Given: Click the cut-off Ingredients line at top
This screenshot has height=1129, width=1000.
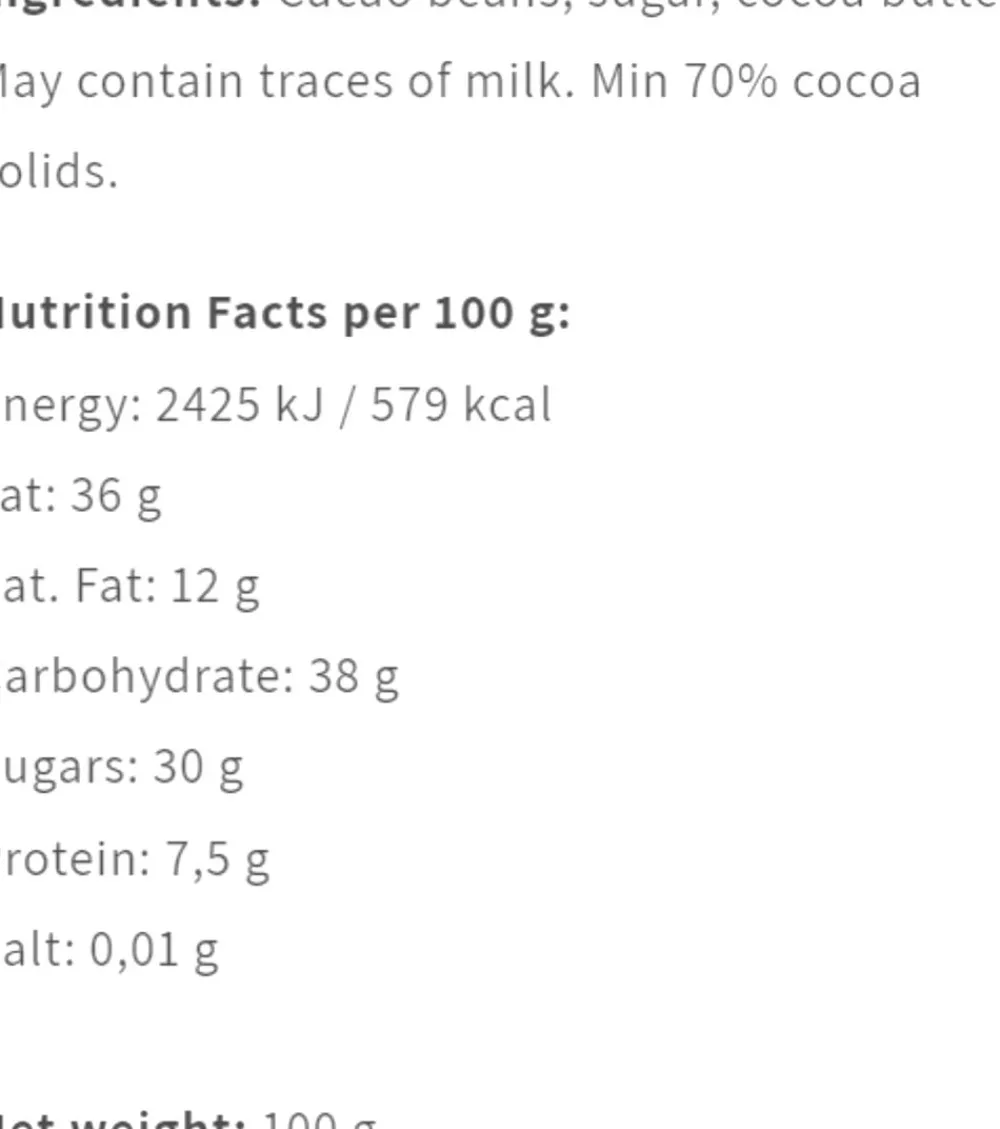Looking at the screenshot, I should click(x=500, y=8).
